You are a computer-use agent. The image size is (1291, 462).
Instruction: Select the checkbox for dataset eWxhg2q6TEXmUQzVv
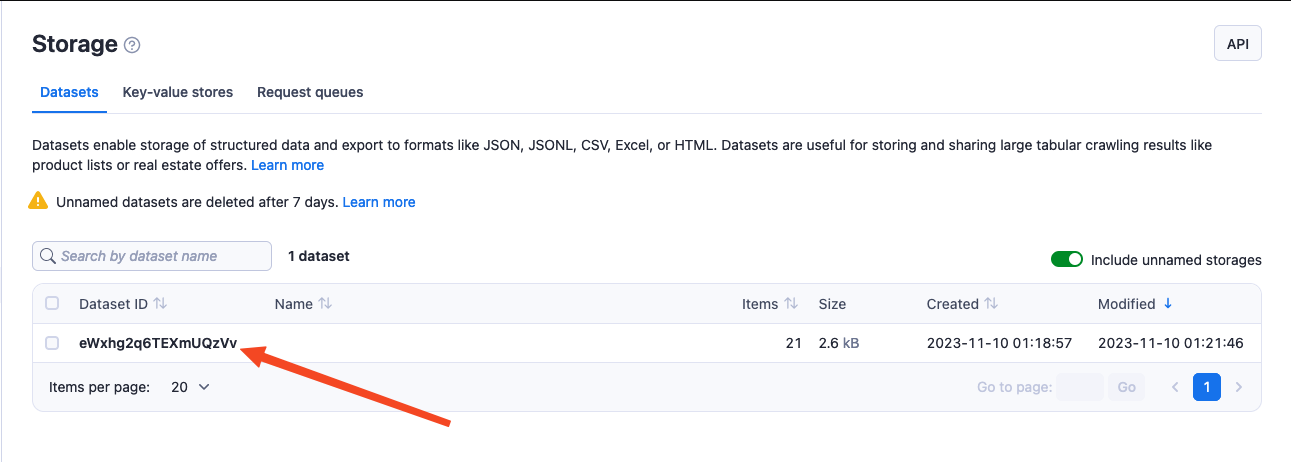coord(53,343)
